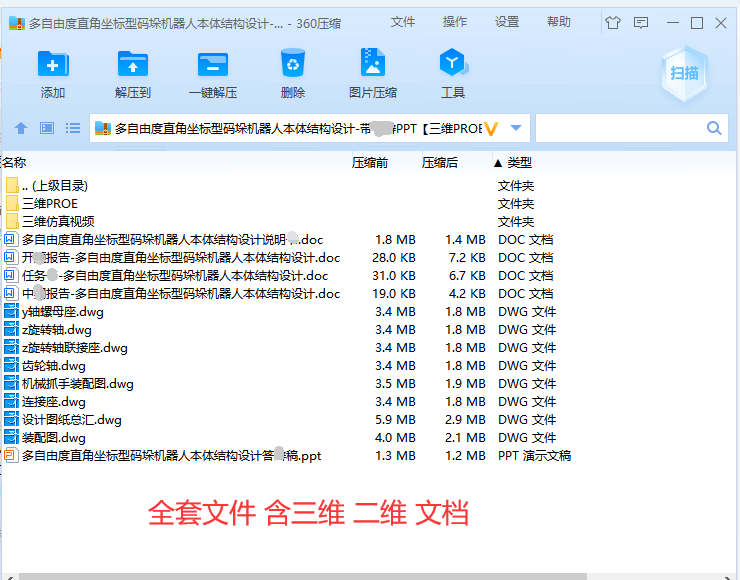
Task: Expand the address bar dropdown arrow
Action: point(516,128)
